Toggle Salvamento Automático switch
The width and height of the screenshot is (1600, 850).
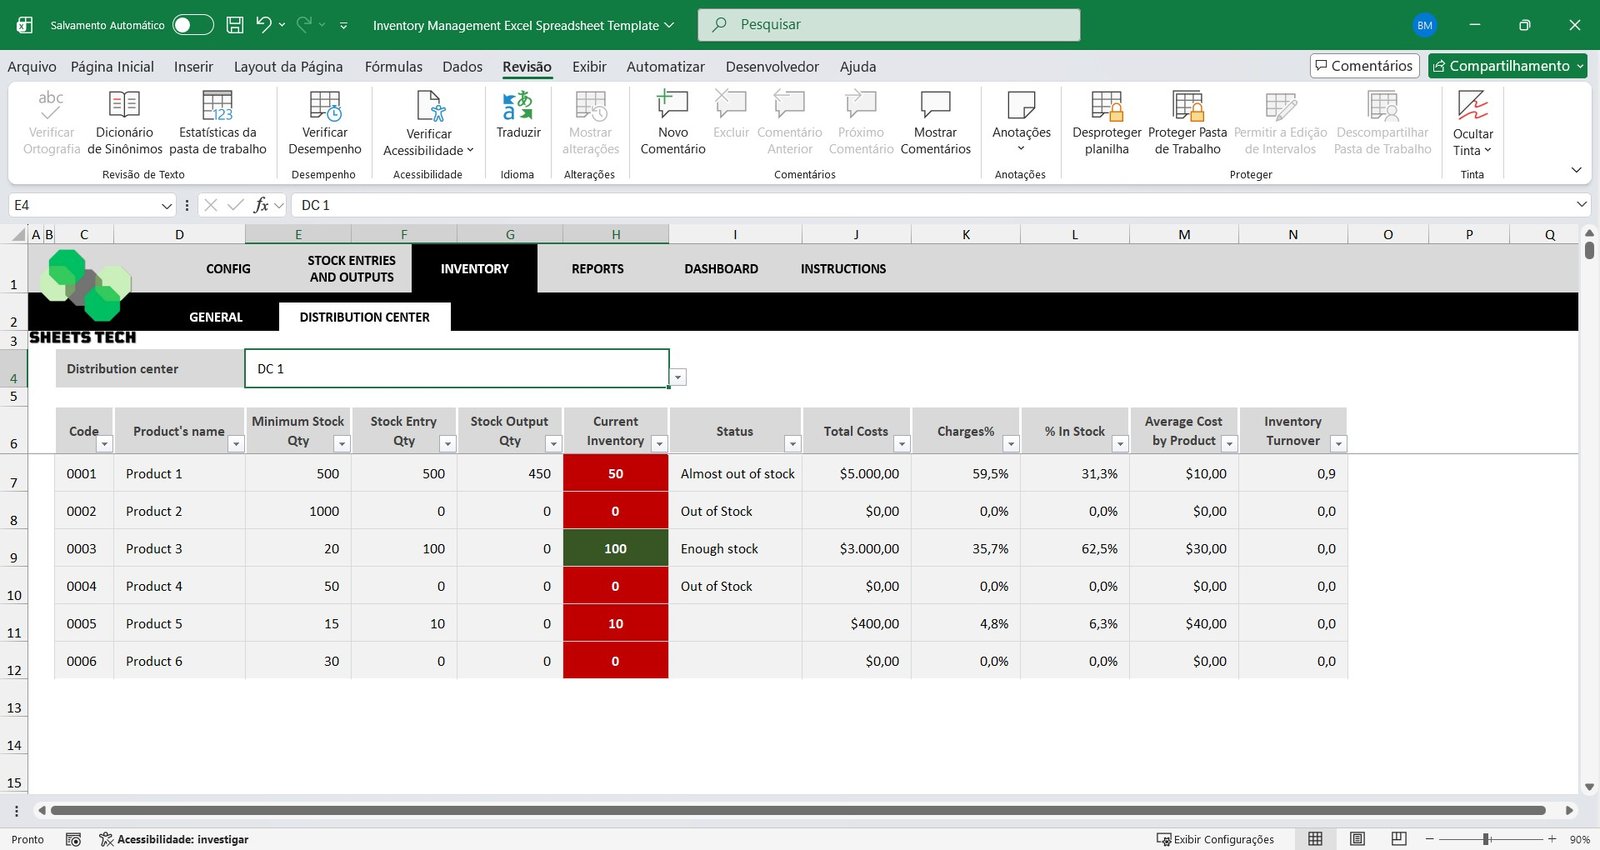[x=192, y=25]
